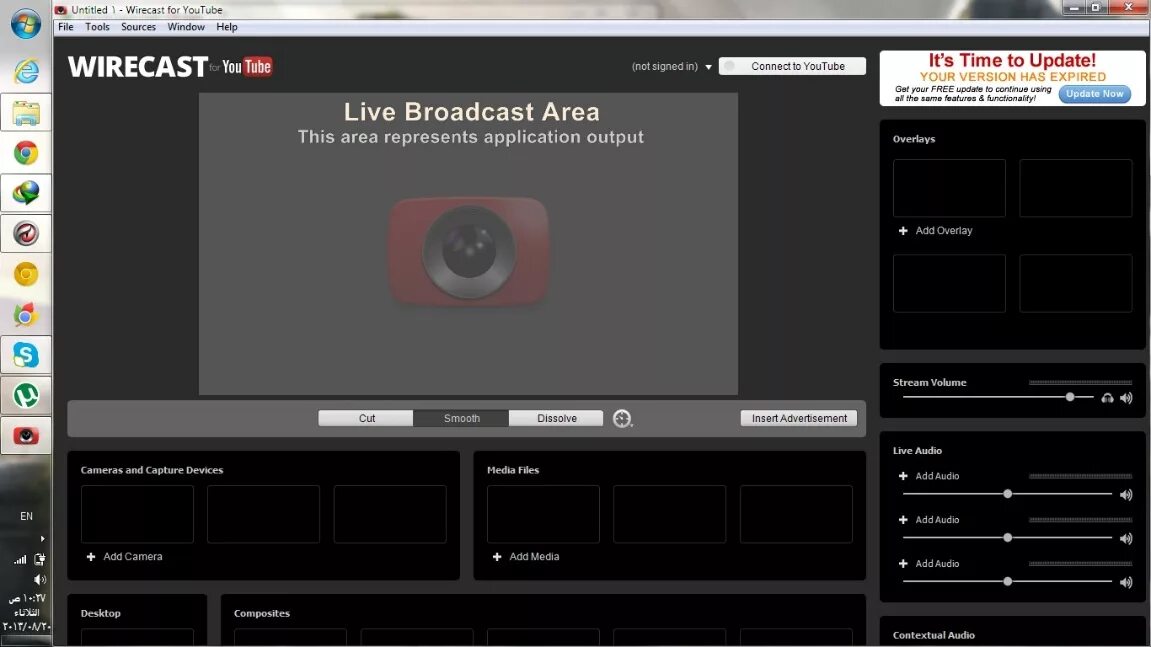Image resolution: width=1151 pixels, height=647 pixels.
Task: Mute the middle Live Audio channel speaker
Action: [x=1126, y=539]
